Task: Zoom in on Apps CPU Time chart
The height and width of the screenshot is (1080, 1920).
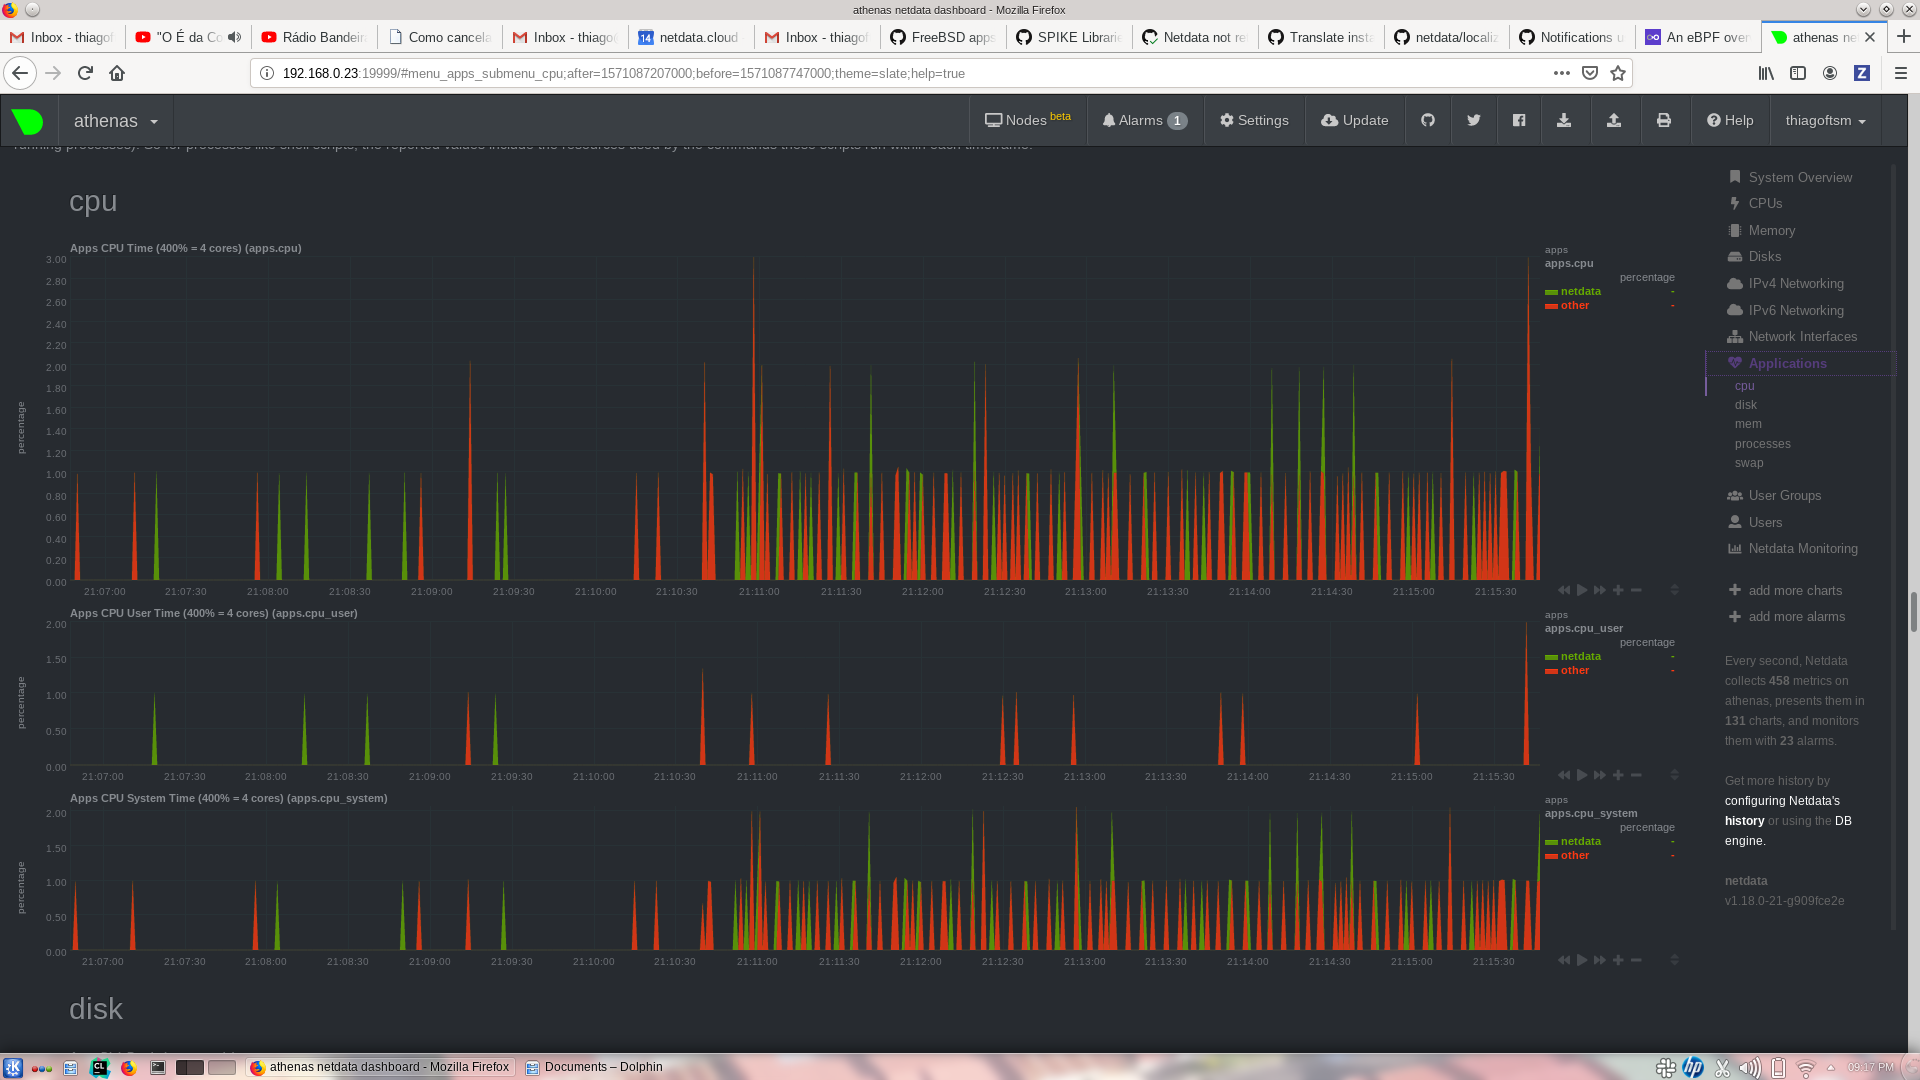Action: point(1618,590)
